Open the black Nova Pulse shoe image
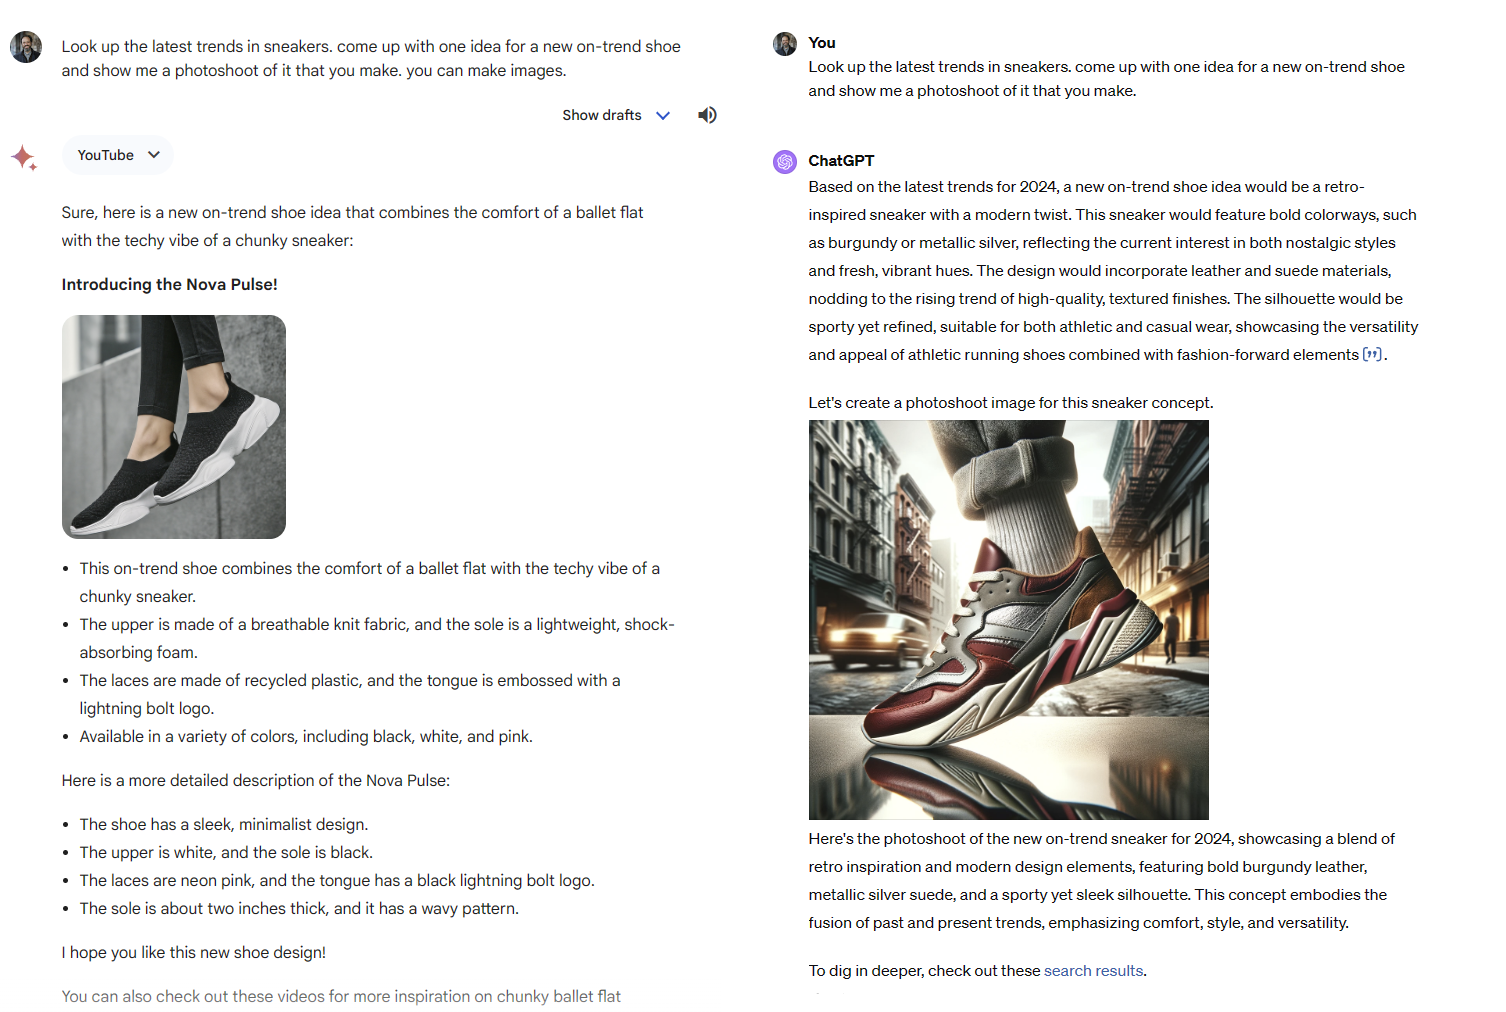This screenshot has width=1506, height=1012. (x=174, y=427)
